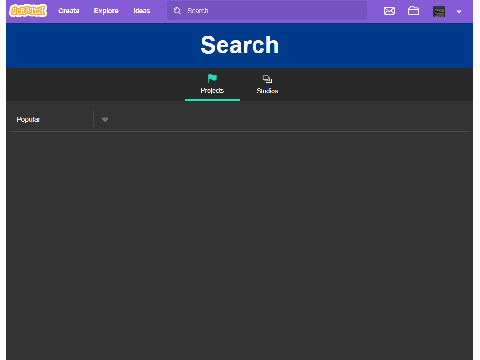The width and height of the screenshot is (480, 360).
Task: Open the Messages envelope icon
Action: (x=389, y=11)
